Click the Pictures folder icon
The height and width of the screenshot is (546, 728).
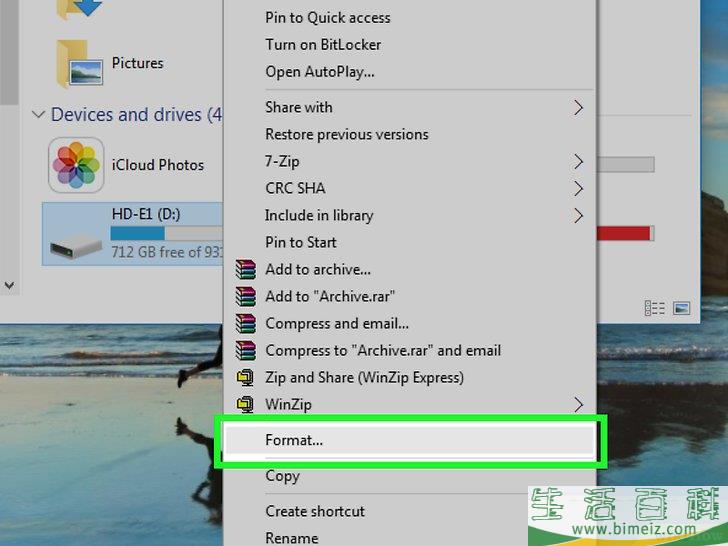79,63
